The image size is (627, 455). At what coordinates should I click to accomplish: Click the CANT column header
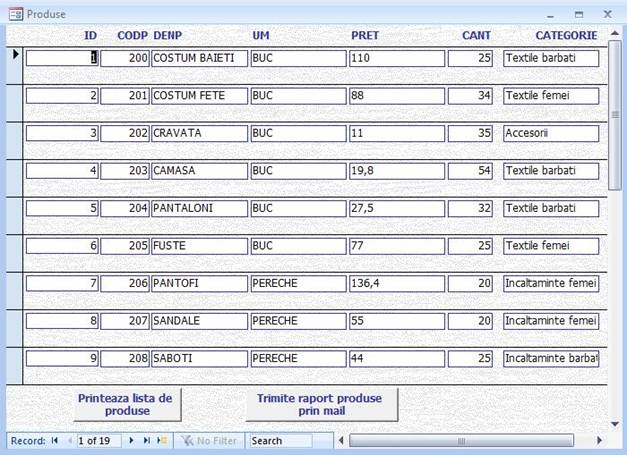tap(476, 36)
